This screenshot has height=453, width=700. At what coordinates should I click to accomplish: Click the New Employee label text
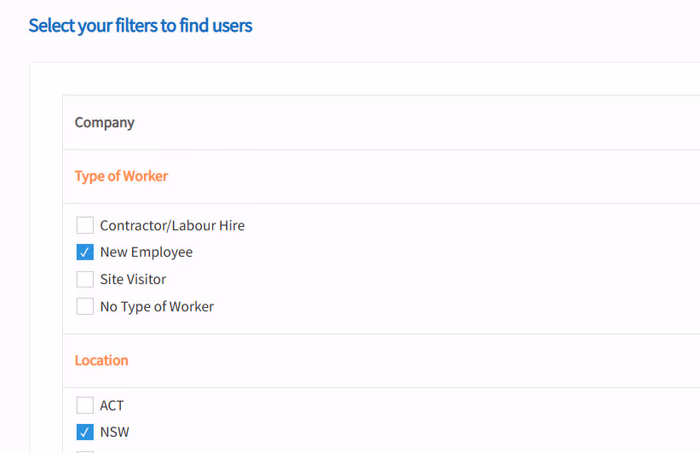146,252
